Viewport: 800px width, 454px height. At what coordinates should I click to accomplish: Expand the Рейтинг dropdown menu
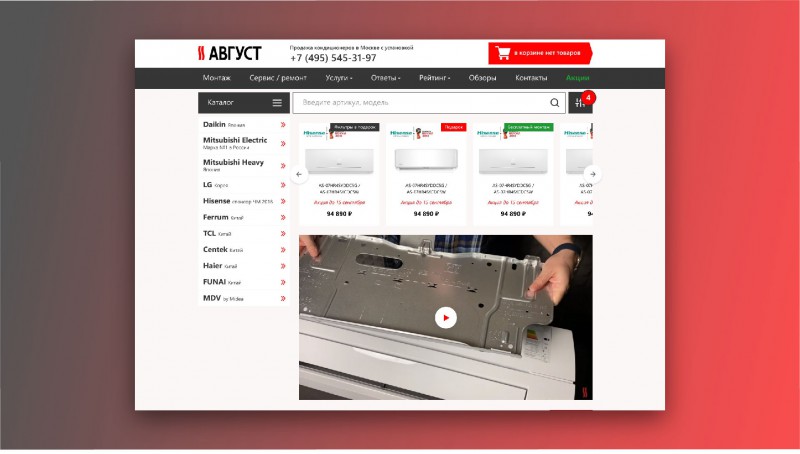point(434,78)
